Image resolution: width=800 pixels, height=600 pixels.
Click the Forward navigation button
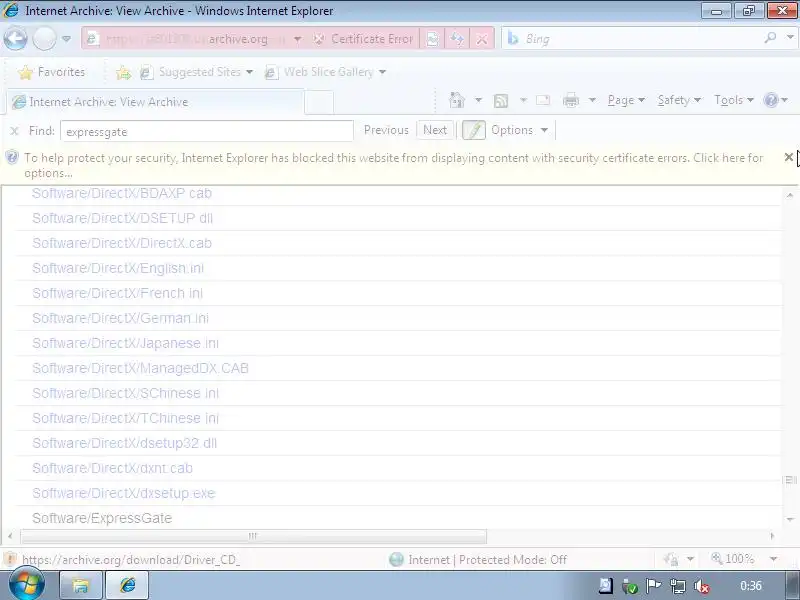(x=44, y=39)
